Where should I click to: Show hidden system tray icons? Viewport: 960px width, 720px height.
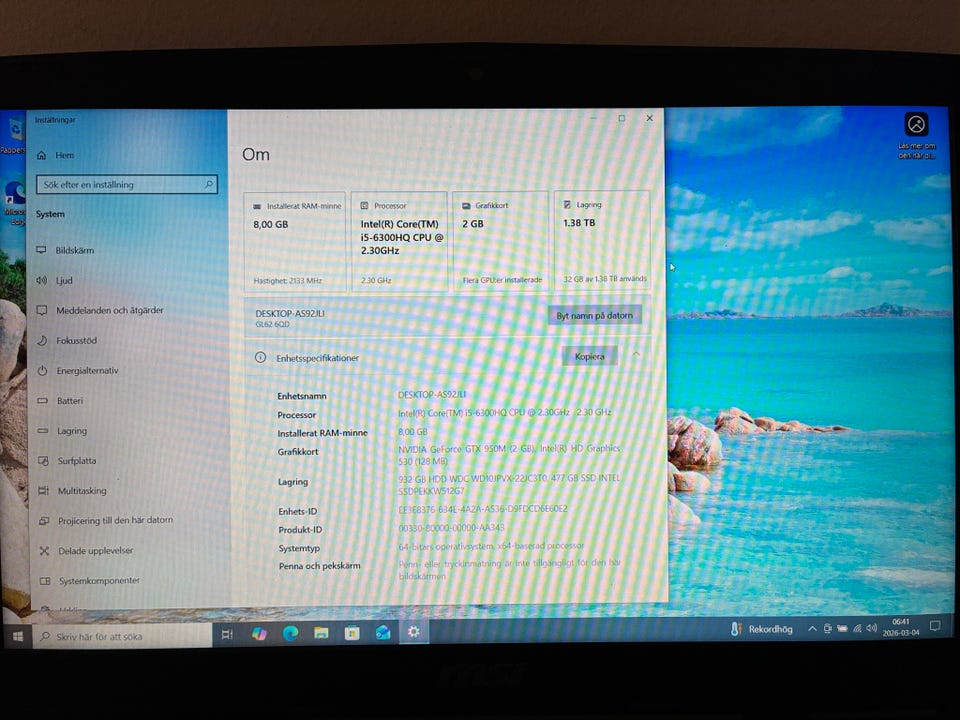point(812,628)
